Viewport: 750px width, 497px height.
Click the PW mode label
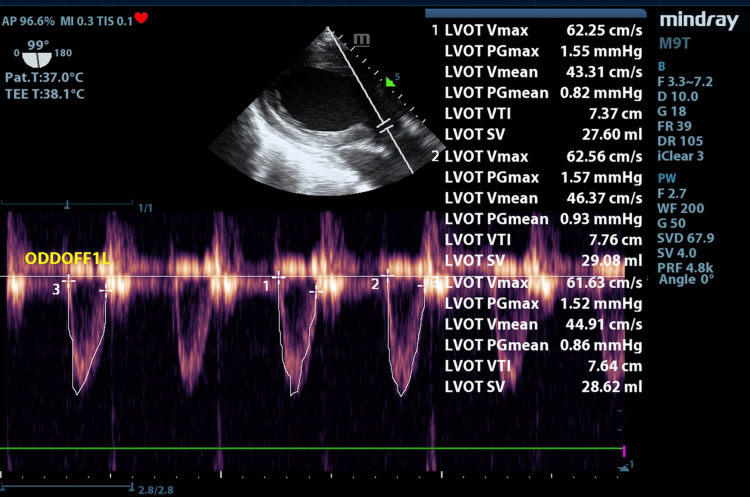[x=667, y=178]
